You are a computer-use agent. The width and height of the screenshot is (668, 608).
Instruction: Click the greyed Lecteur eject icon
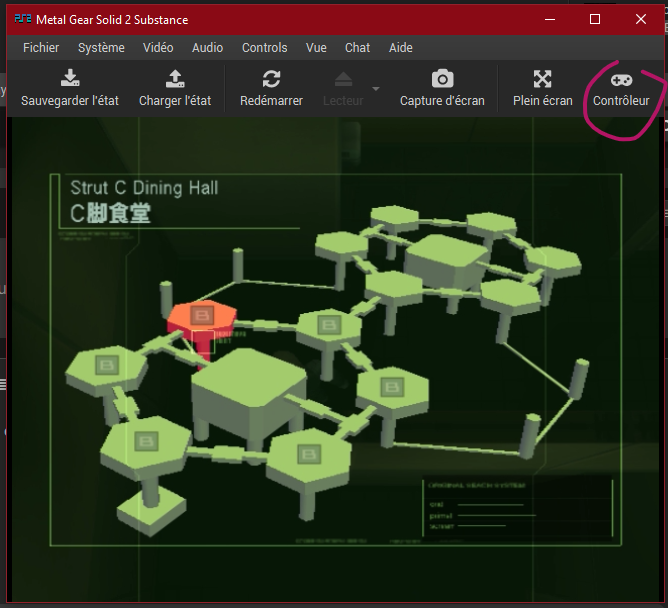pos(343,79)
